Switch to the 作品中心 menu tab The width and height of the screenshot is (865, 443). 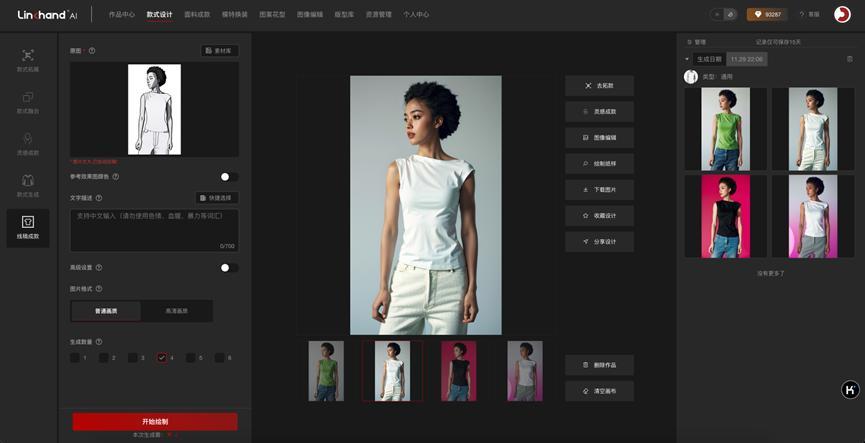[122, 15]
